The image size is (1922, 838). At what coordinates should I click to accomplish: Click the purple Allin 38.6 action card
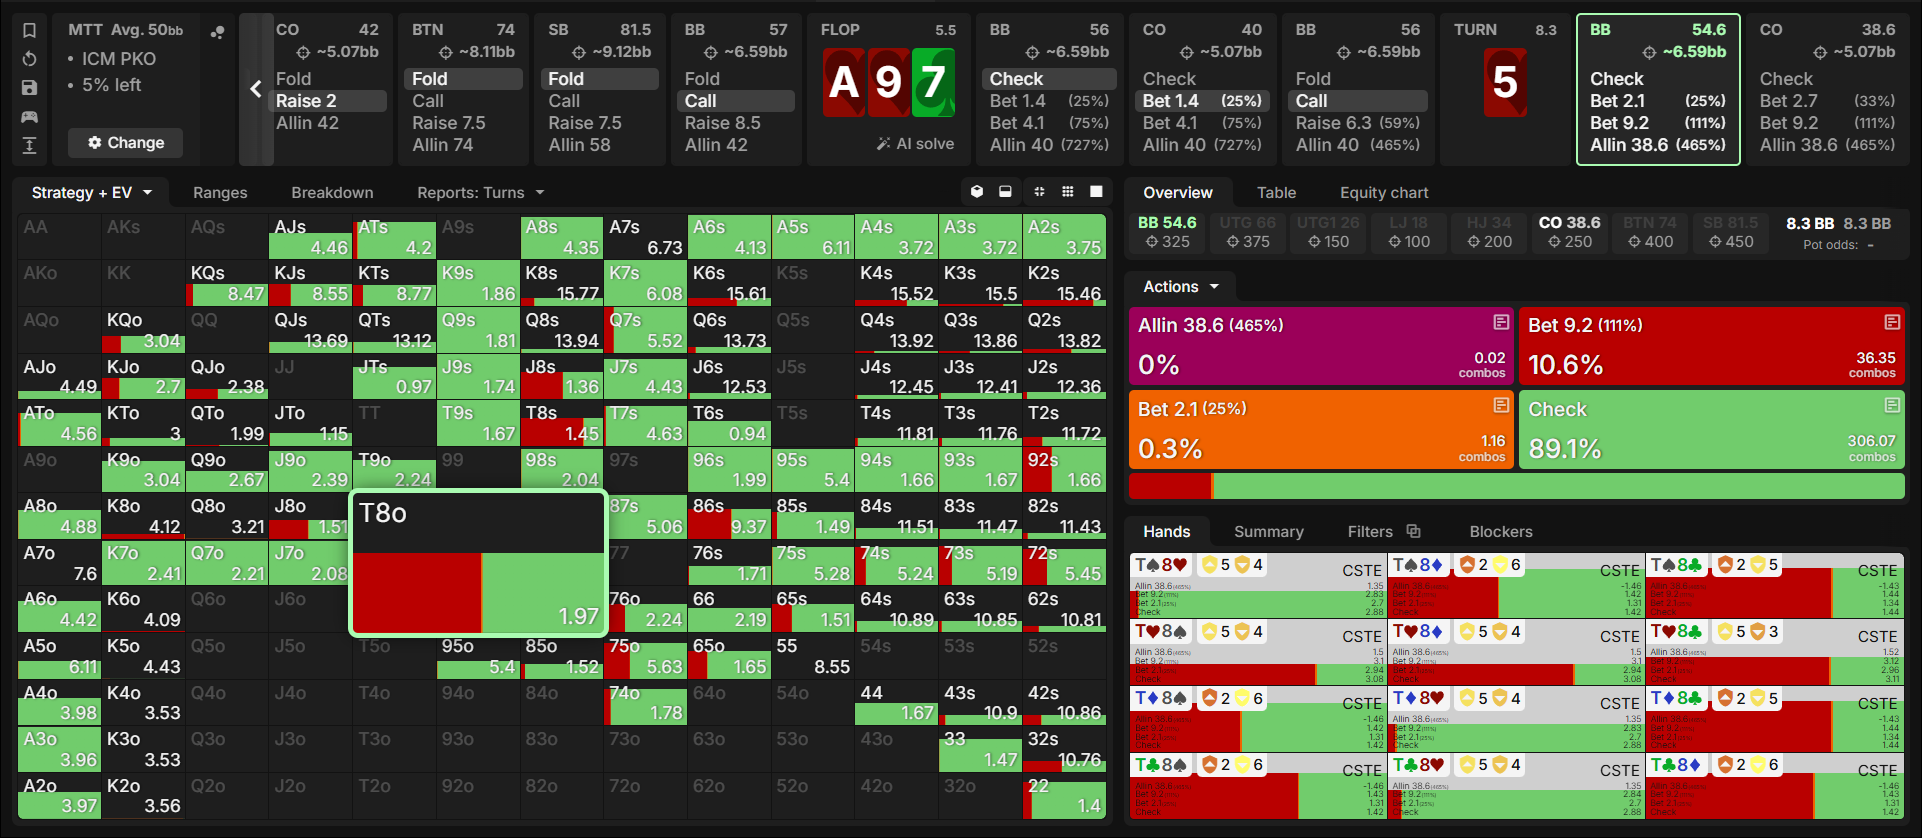(1321, 346)
